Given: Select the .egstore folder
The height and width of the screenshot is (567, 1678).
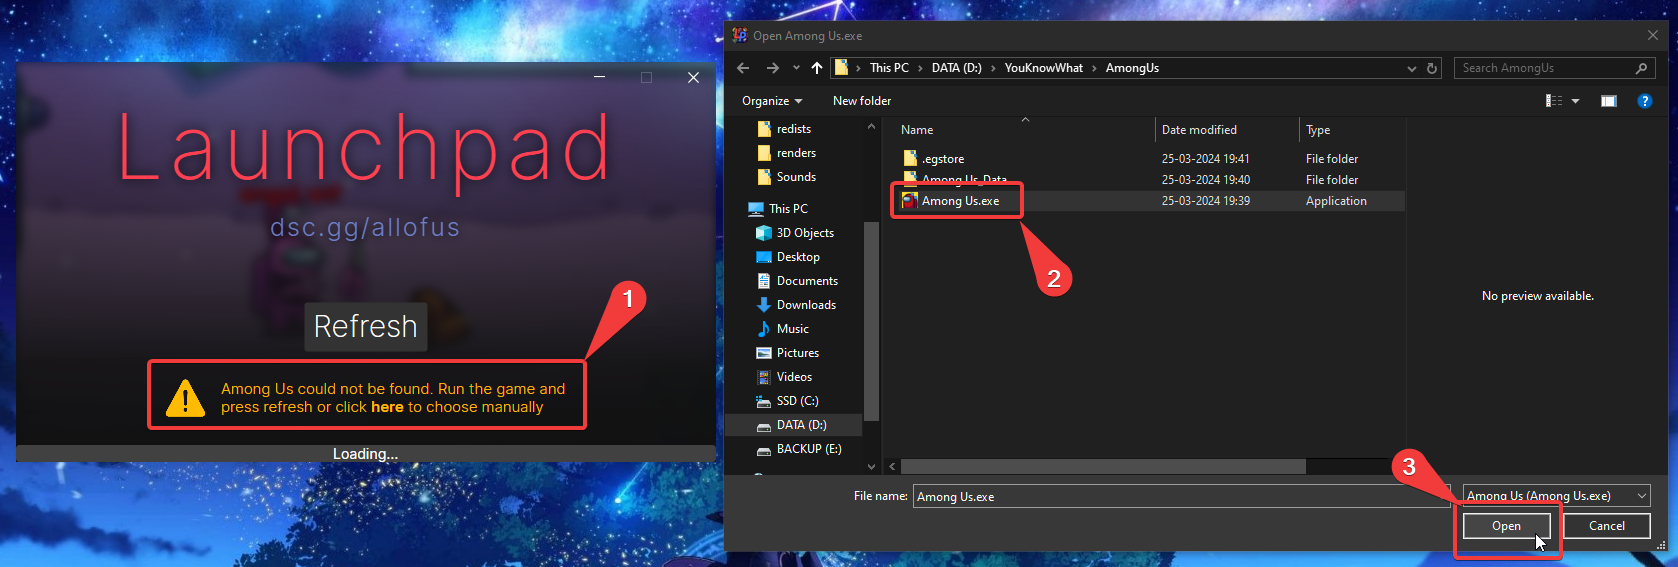Looking at the screenshot, I should 942,159.
